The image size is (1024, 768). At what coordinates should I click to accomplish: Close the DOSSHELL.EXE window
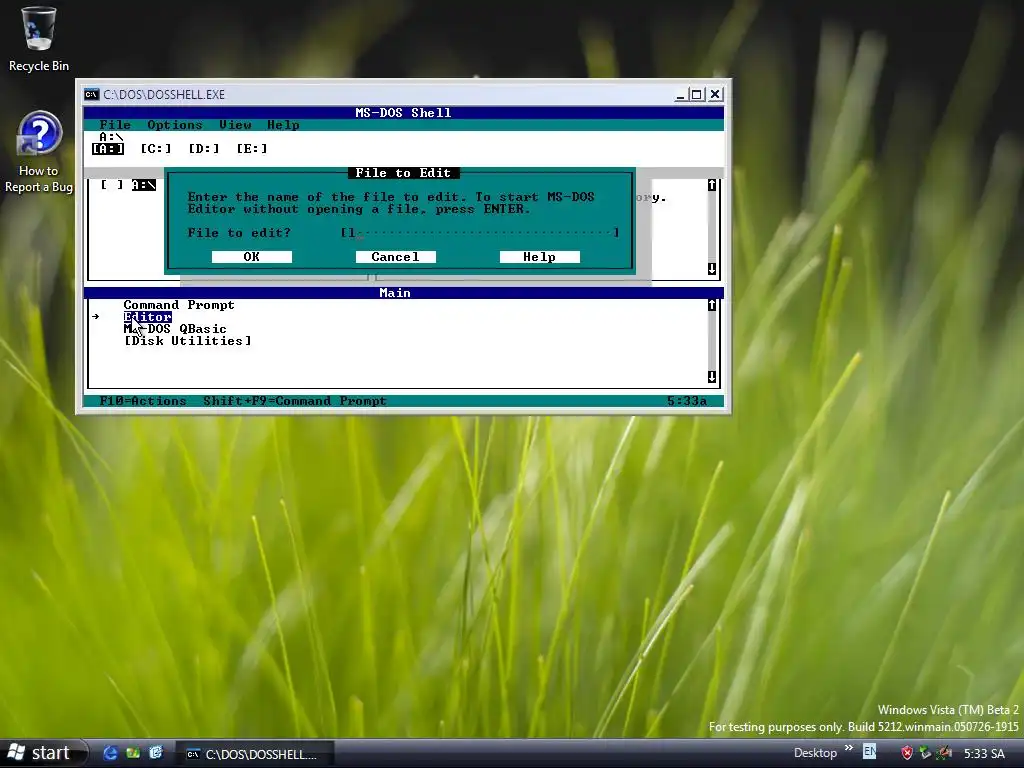tap(715, 95)
